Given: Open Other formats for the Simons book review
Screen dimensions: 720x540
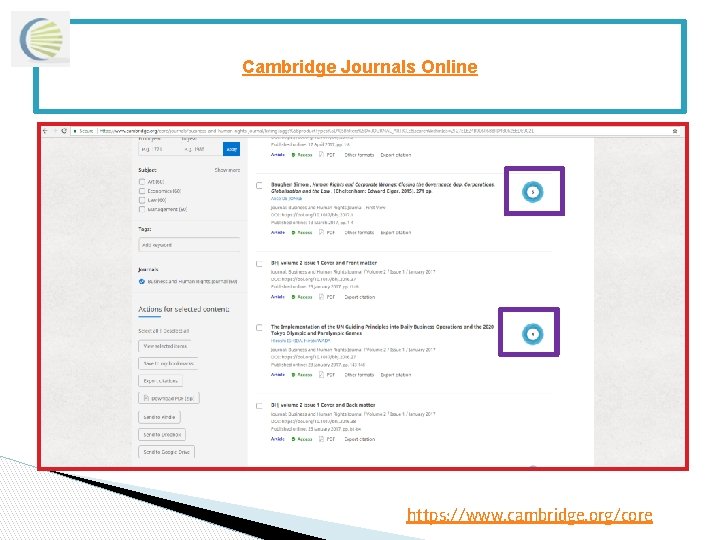Looking at the screenshot, I should click(x=360, y=233).
